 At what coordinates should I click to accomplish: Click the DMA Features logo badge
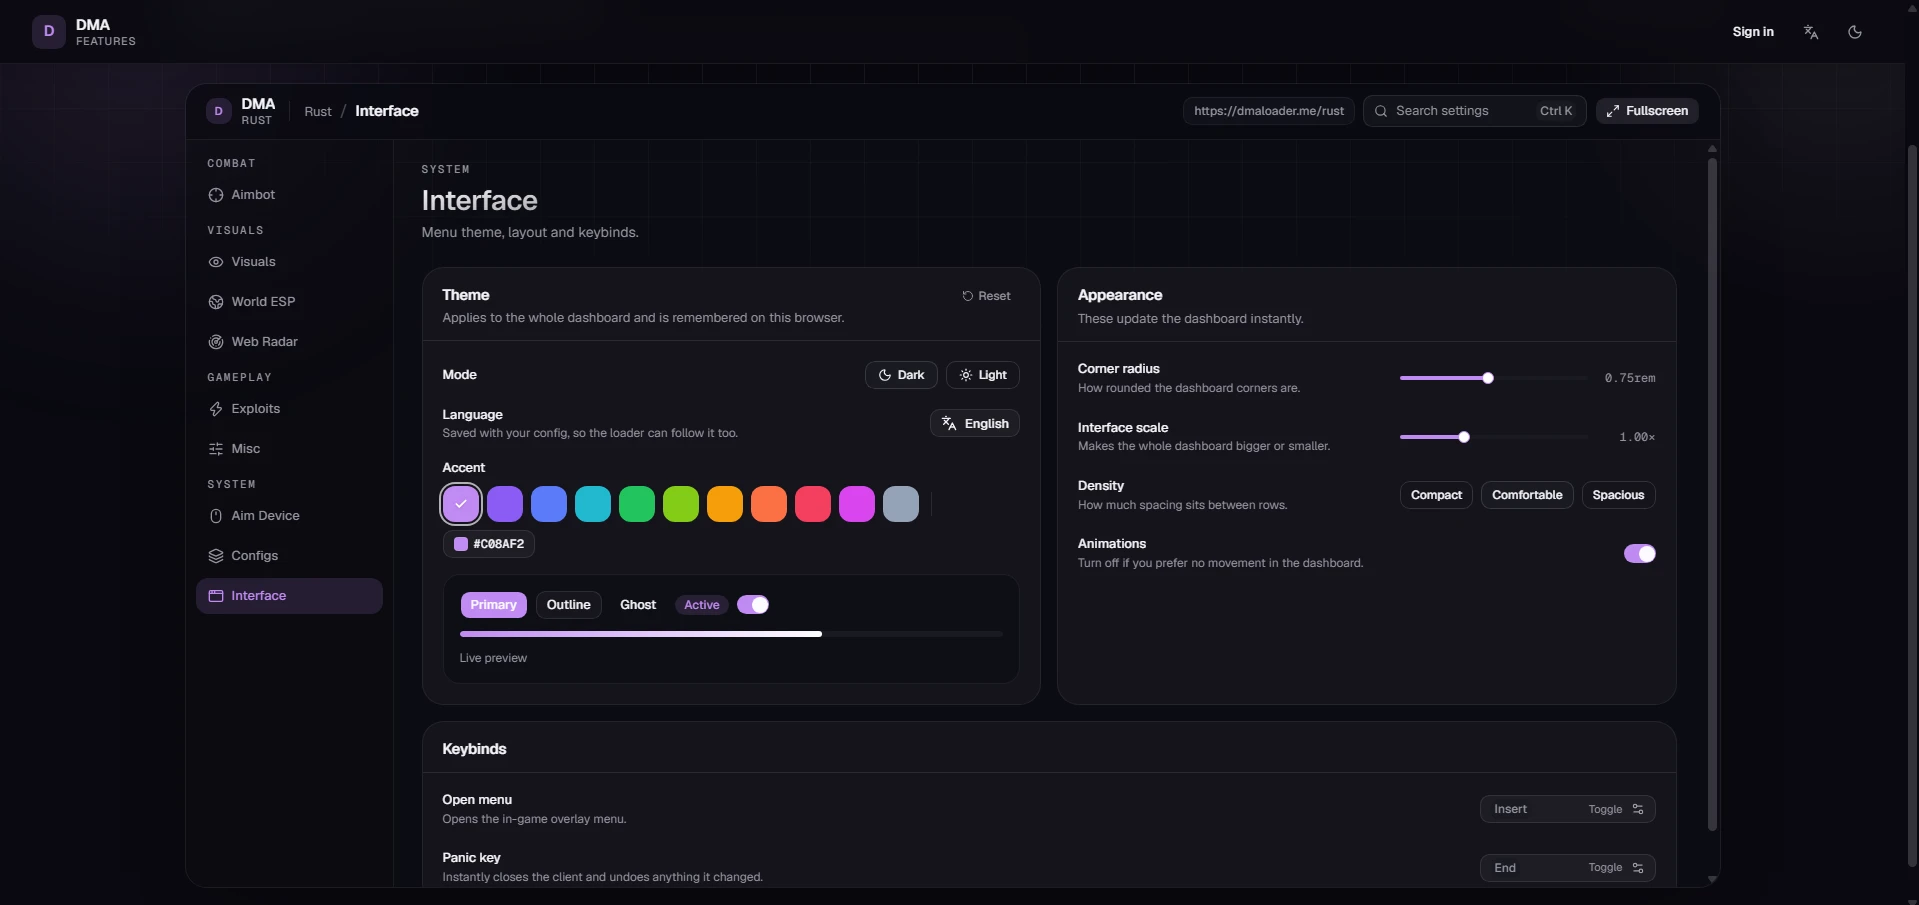(49, 32)
